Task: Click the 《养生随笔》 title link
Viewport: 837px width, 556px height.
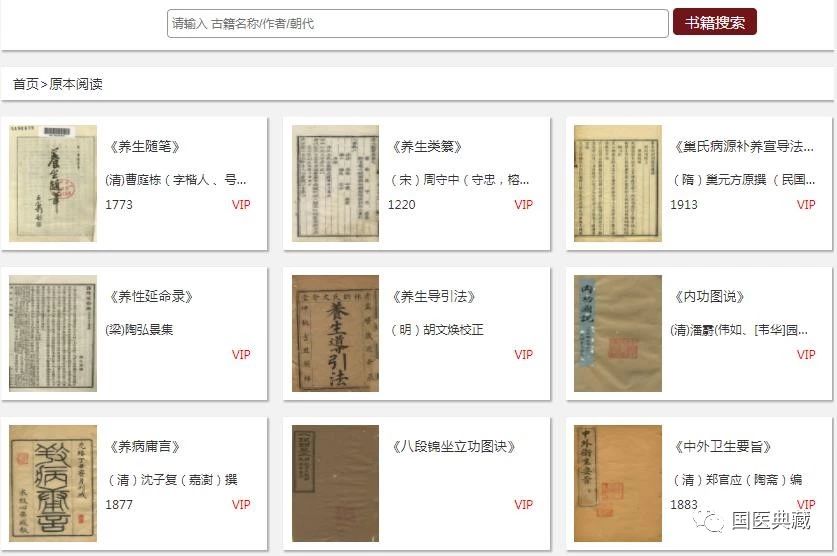Action: click(143, 147)
